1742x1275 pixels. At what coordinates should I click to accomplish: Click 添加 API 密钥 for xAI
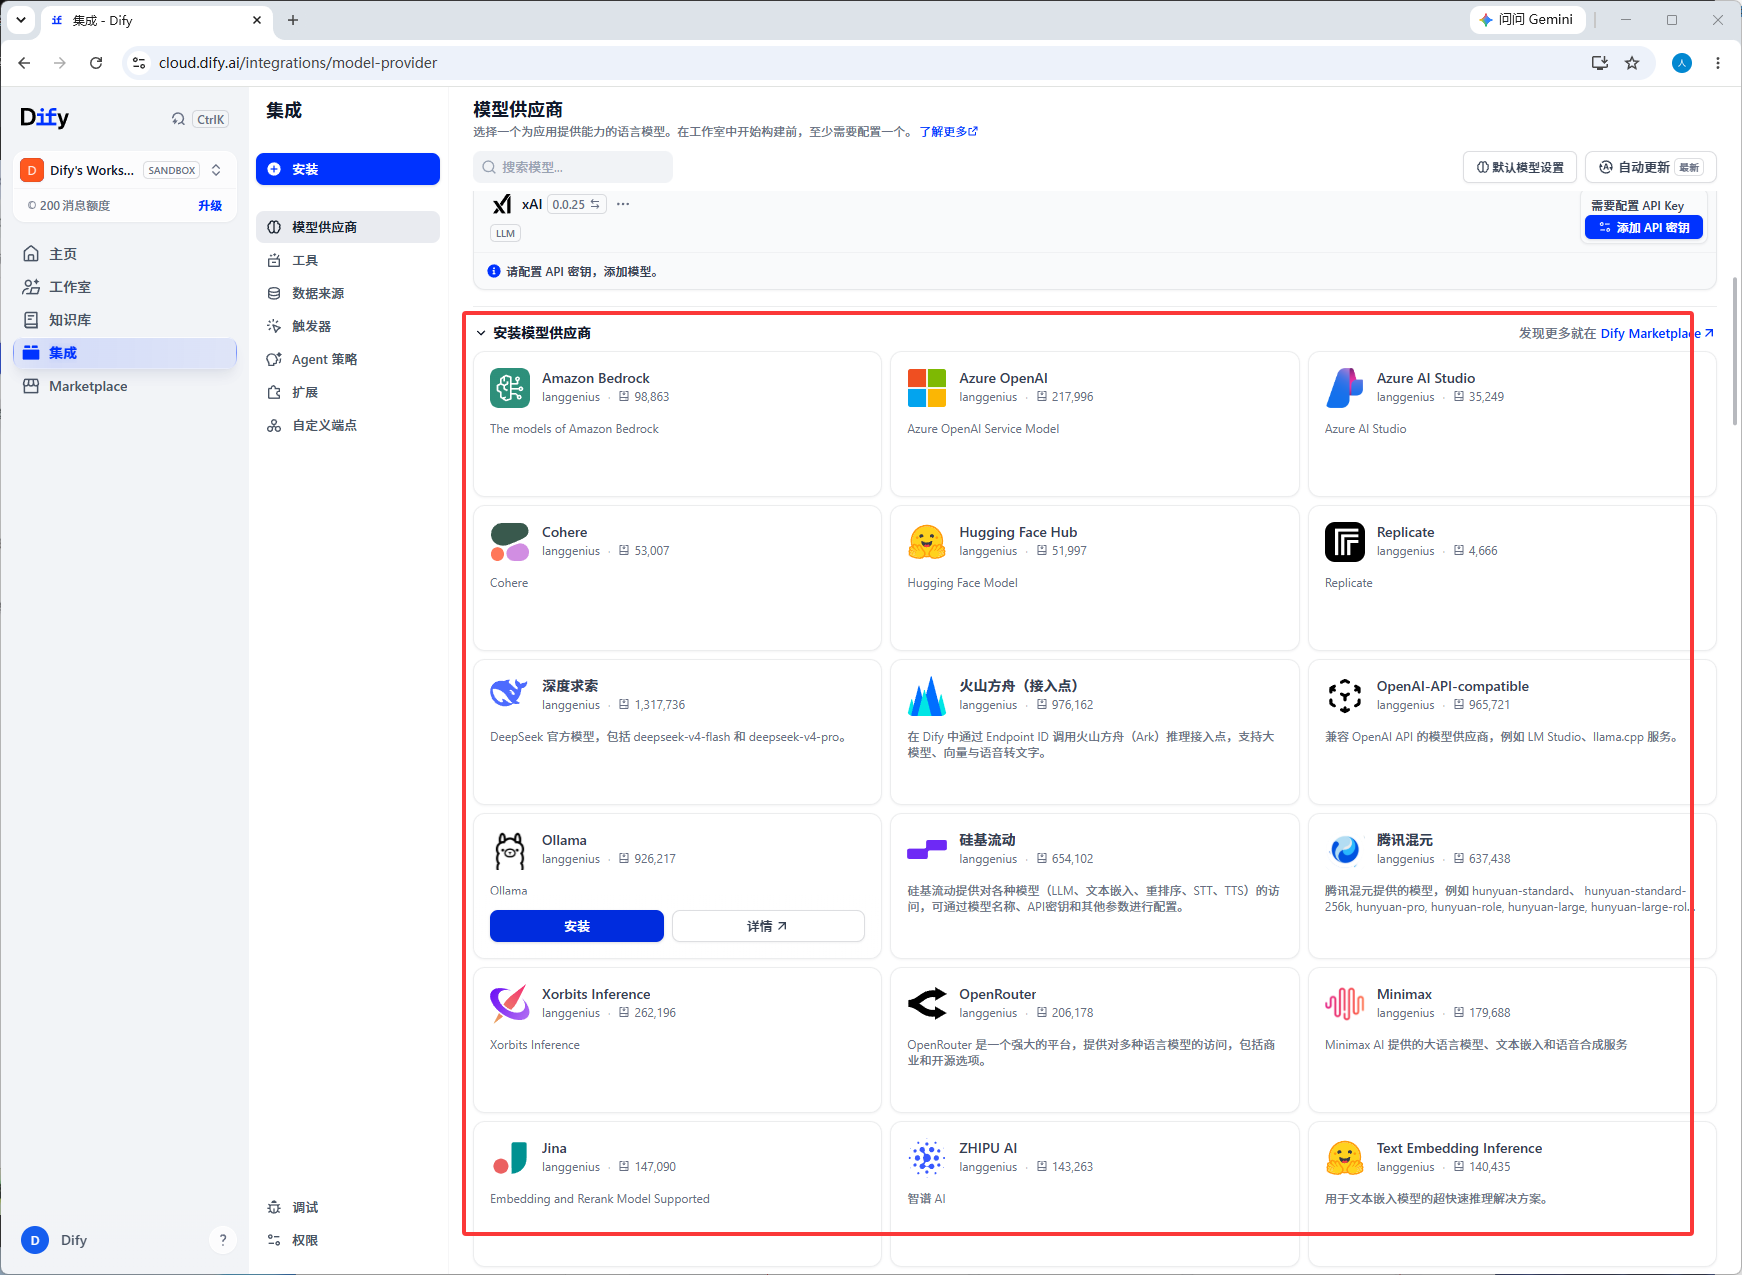point(1644,228)
